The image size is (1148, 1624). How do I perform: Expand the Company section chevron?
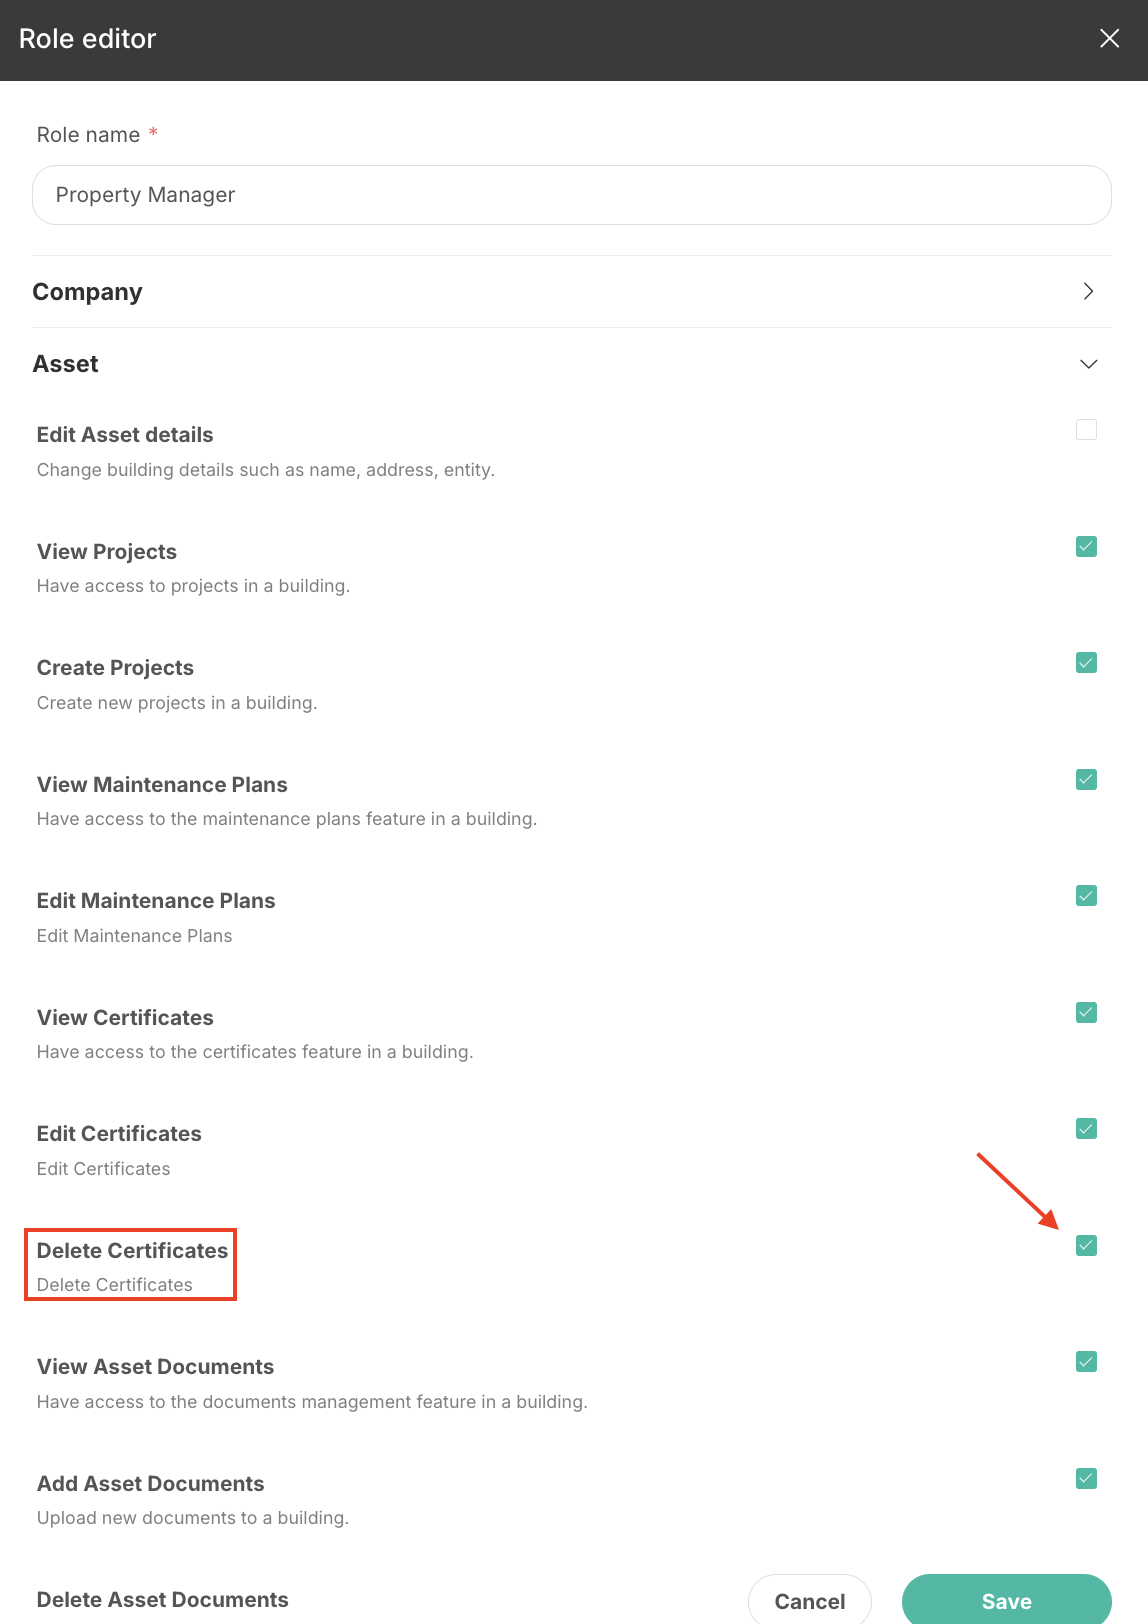[1088, 291]
